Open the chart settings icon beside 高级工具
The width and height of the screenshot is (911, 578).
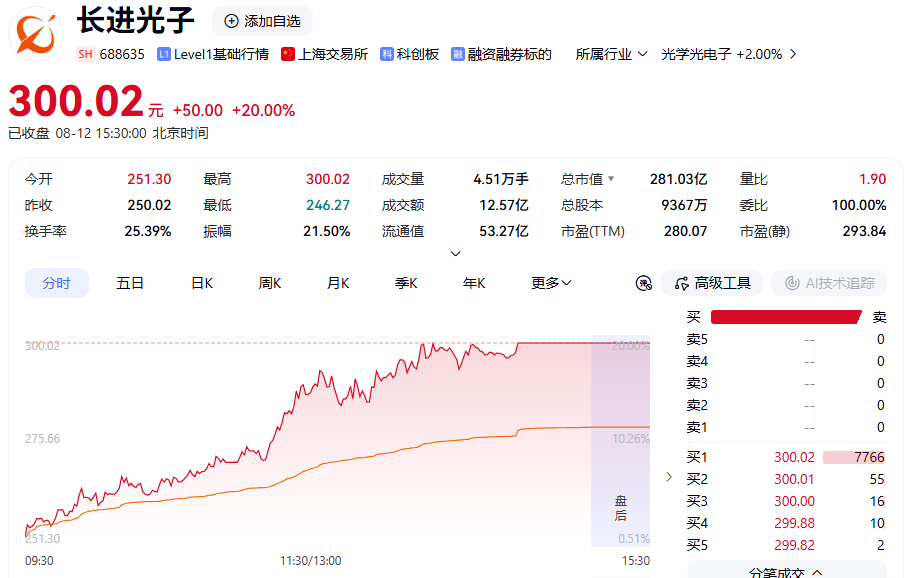tap(644, 283)
